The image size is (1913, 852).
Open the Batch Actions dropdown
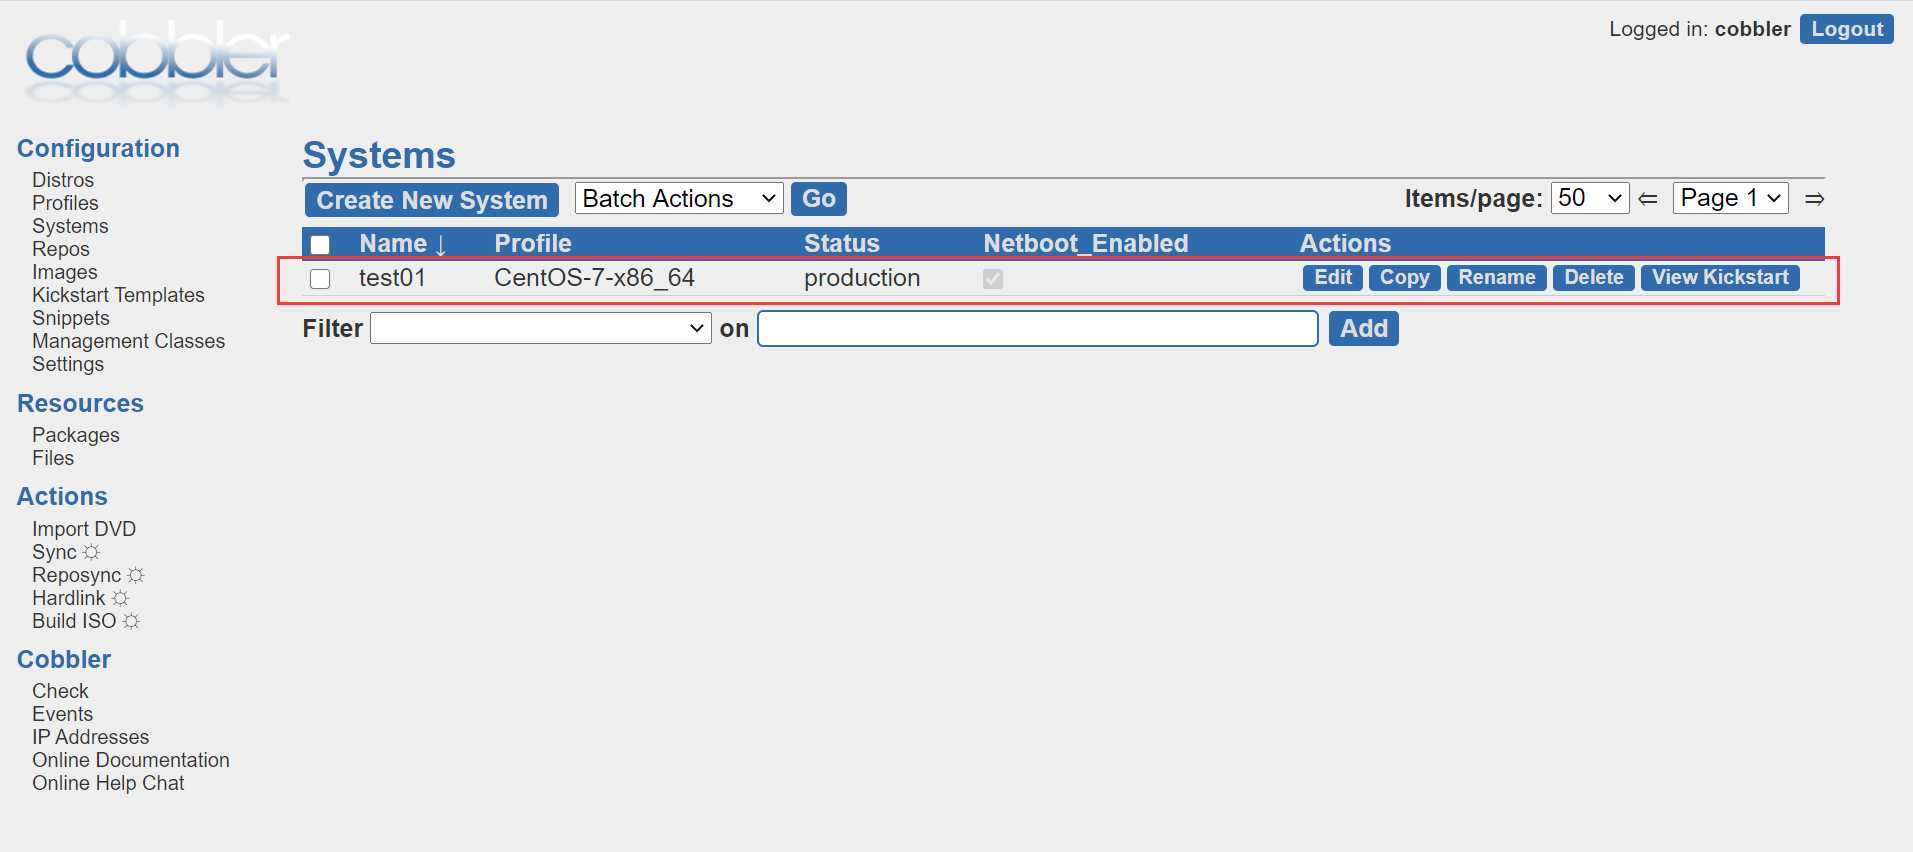click(679, 199)
